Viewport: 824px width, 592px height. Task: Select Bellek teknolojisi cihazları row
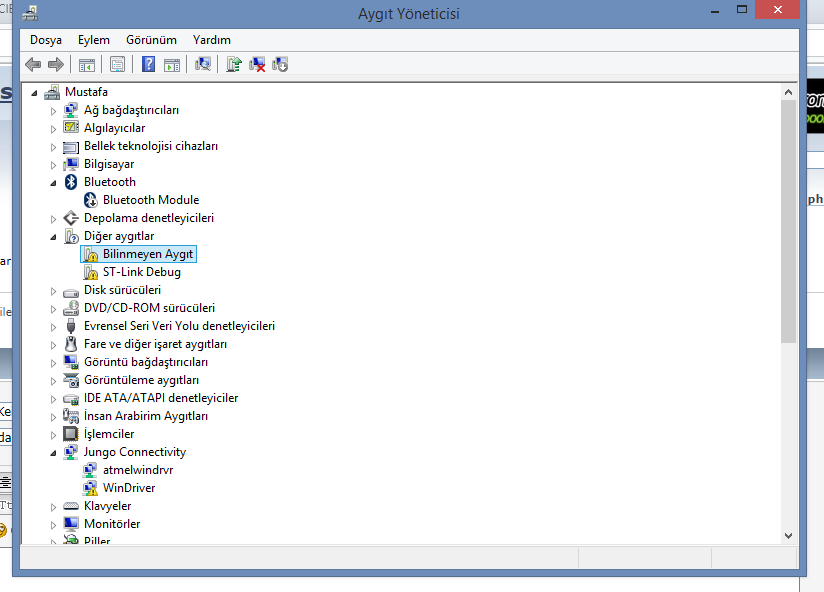pos(151,146)
